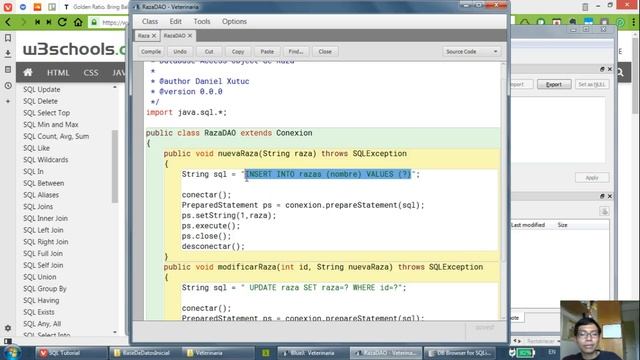Click the scroll up arrow of w3schools sidebar
Image resolution: width=640 pixels, height=360 pixels.
tap(115, 87)
